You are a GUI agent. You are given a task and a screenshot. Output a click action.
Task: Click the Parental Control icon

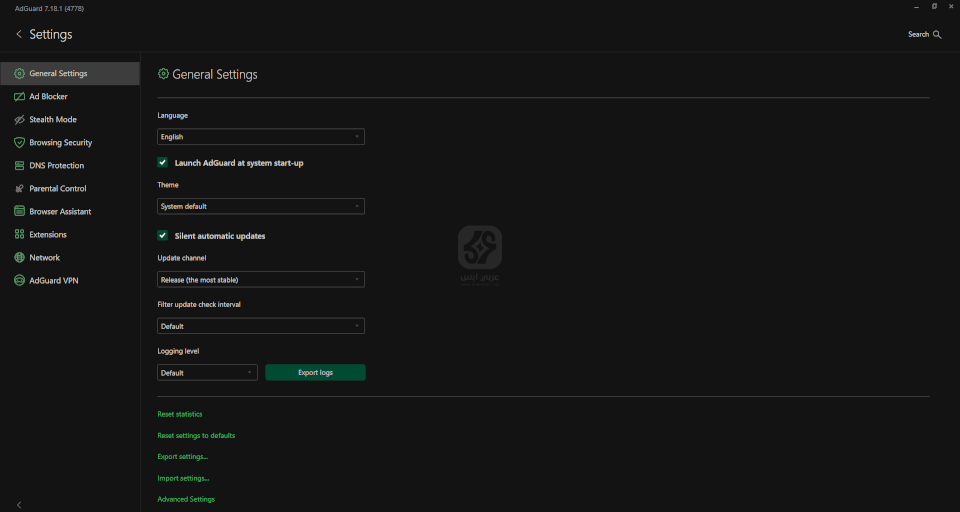pos(19,189)
